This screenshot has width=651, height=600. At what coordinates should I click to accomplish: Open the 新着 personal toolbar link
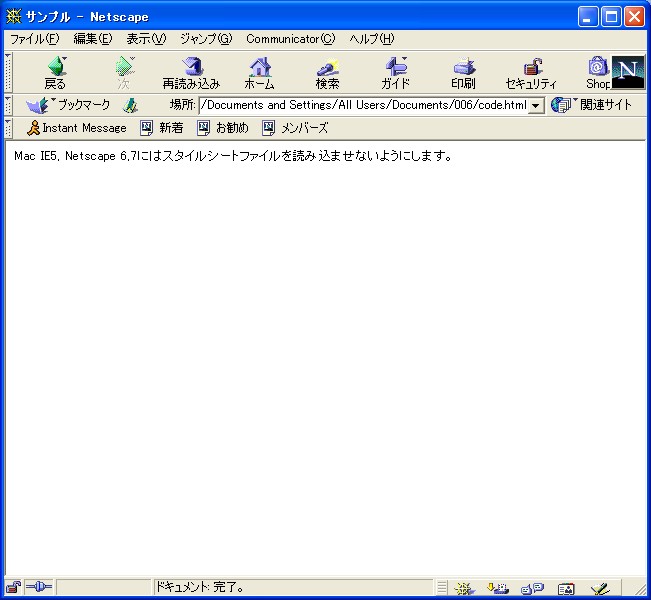(x=162, y=128)
